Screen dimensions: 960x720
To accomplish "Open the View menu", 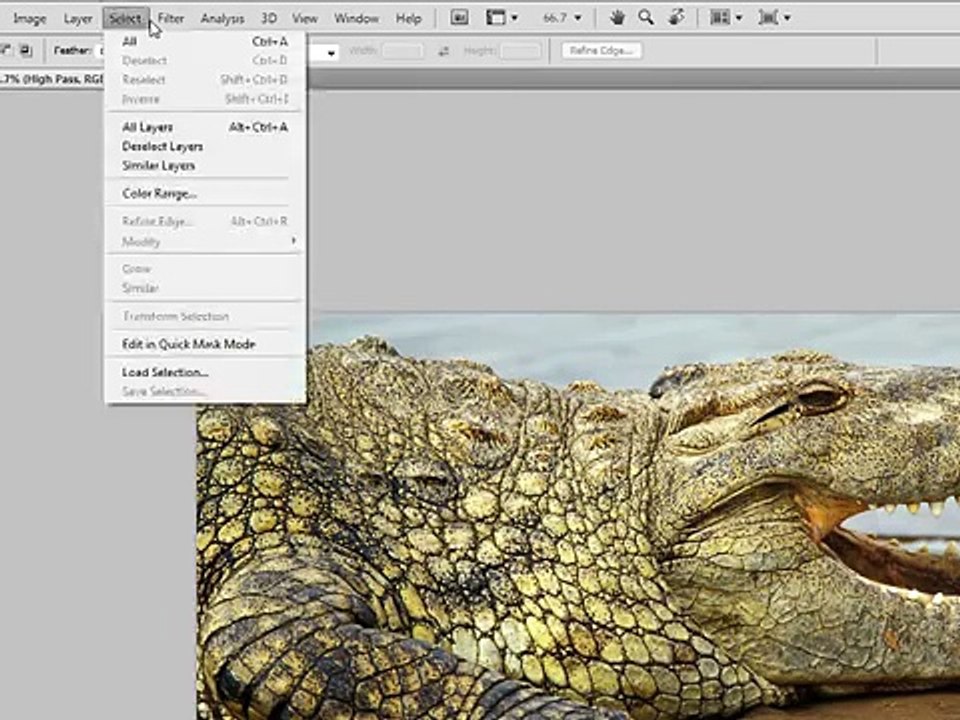I will coord(304,19).
